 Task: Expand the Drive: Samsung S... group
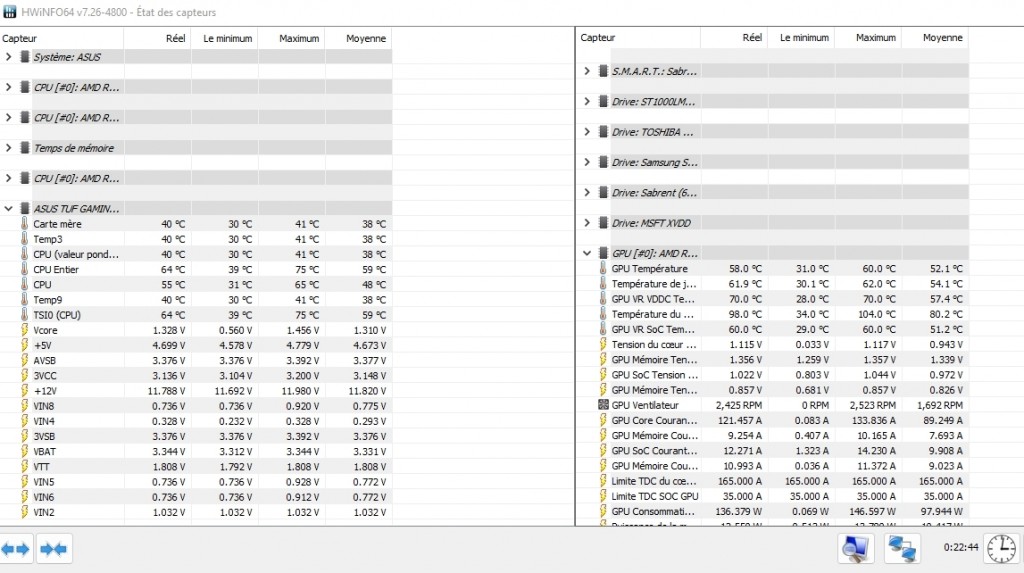pos(586,162)
